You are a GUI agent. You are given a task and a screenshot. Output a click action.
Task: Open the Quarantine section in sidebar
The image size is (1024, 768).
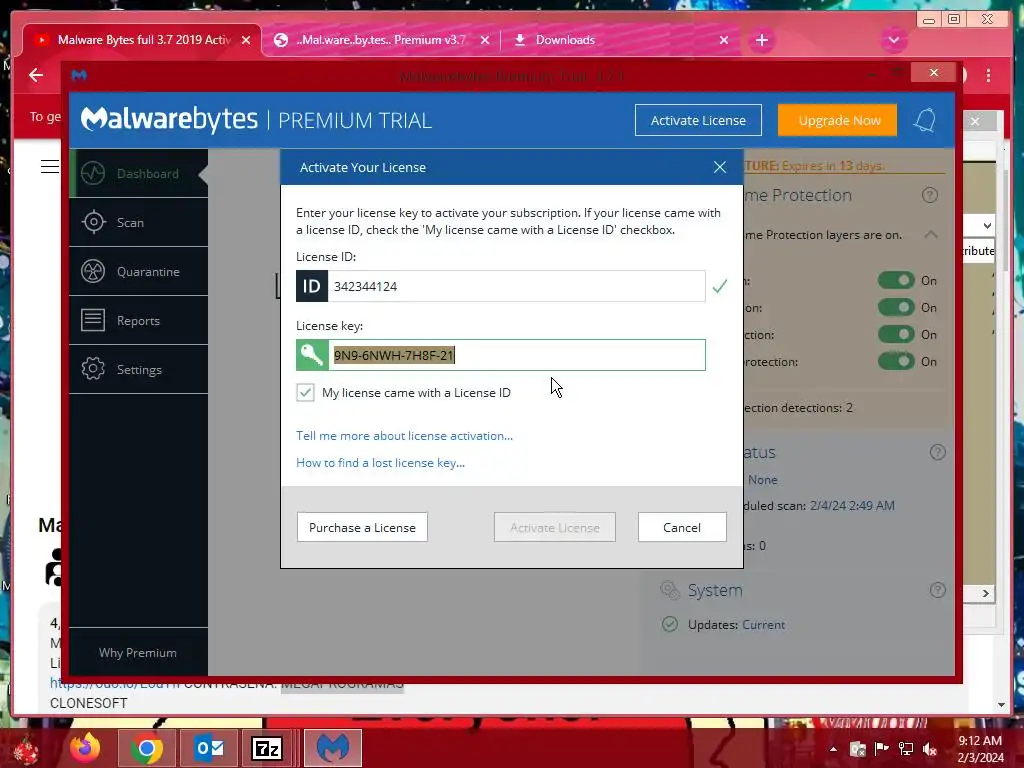[138, 272]
